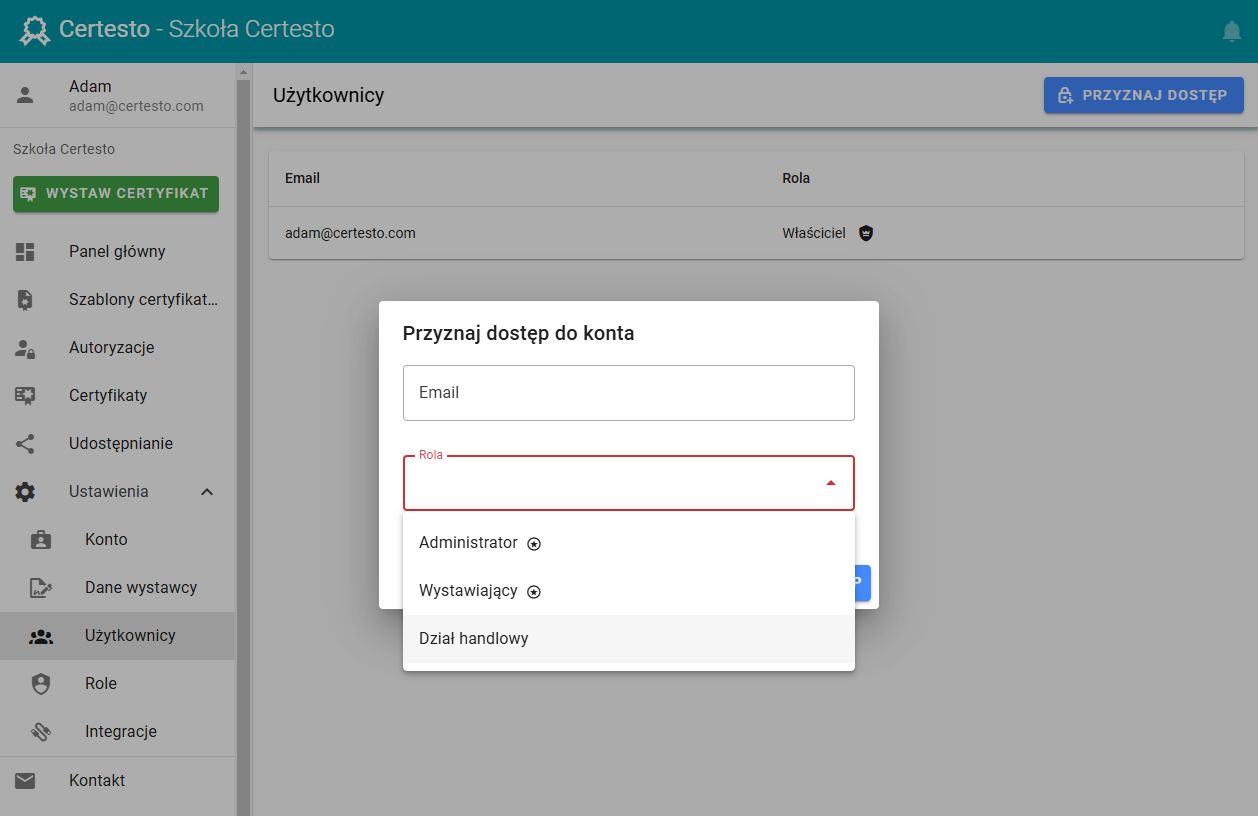The image size is (1258, 816).
Task: Open the Udostępnianie menu item
Action: (118, 444)
